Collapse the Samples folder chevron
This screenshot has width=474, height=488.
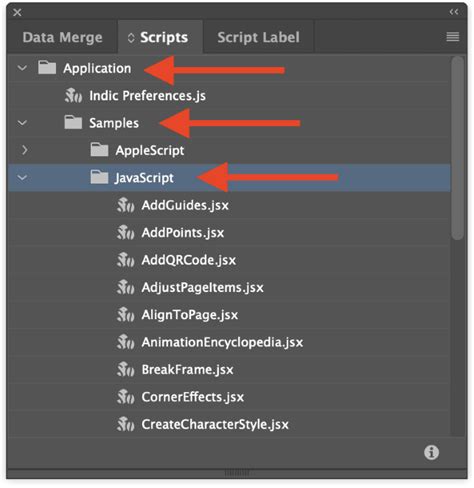coord(22,123)
